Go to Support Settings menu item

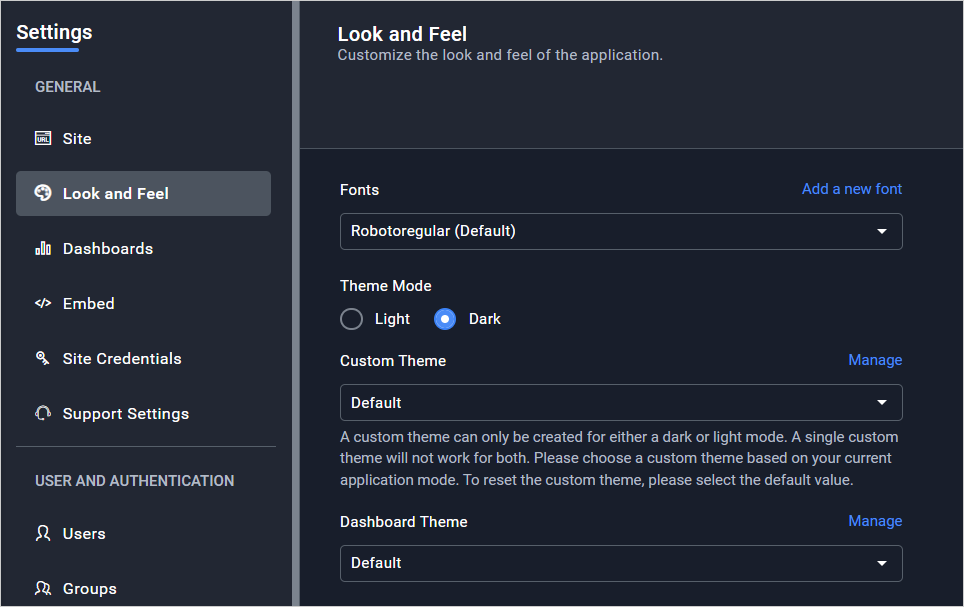point(125,413)
